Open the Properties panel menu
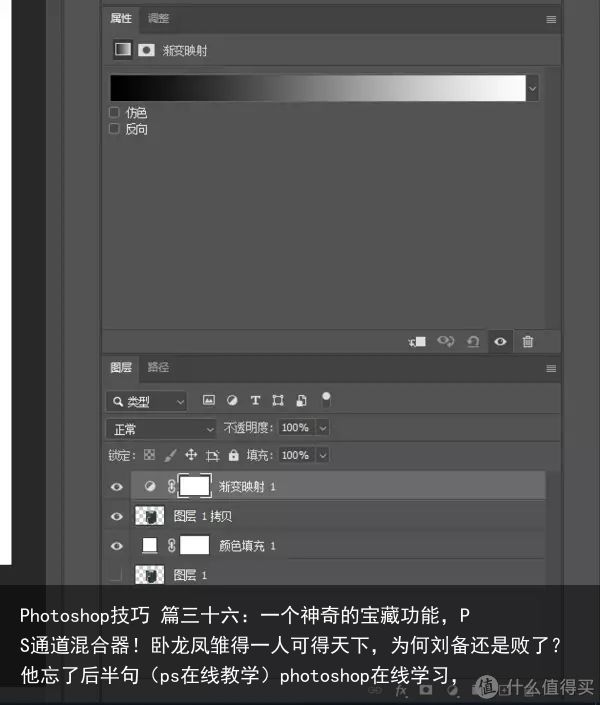The image size is (600, 705). [x=551, y=19]
